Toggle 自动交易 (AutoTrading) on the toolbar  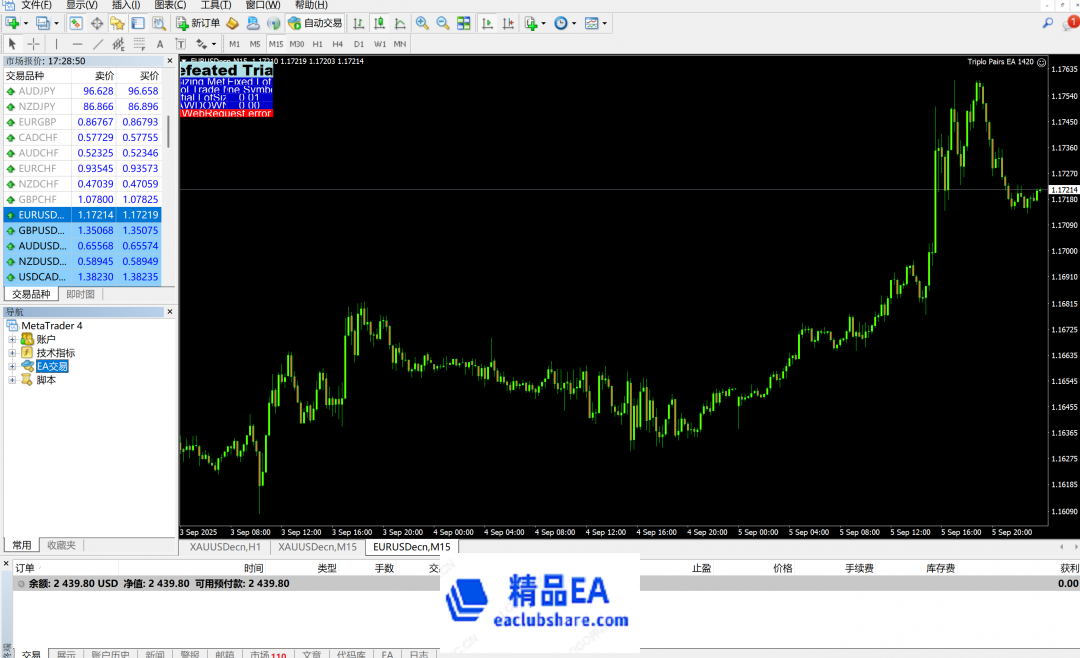click(x=314, y=23)
